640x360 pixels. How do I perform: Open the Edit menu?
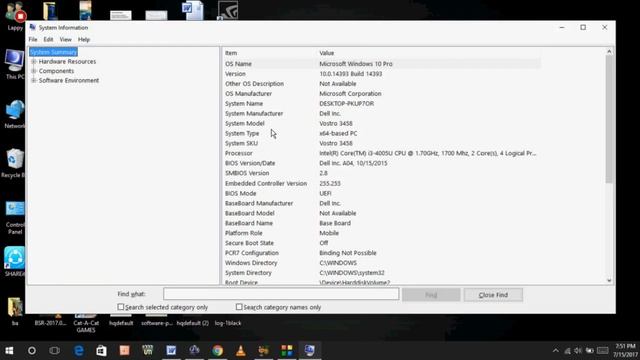(x=48, y=40)
